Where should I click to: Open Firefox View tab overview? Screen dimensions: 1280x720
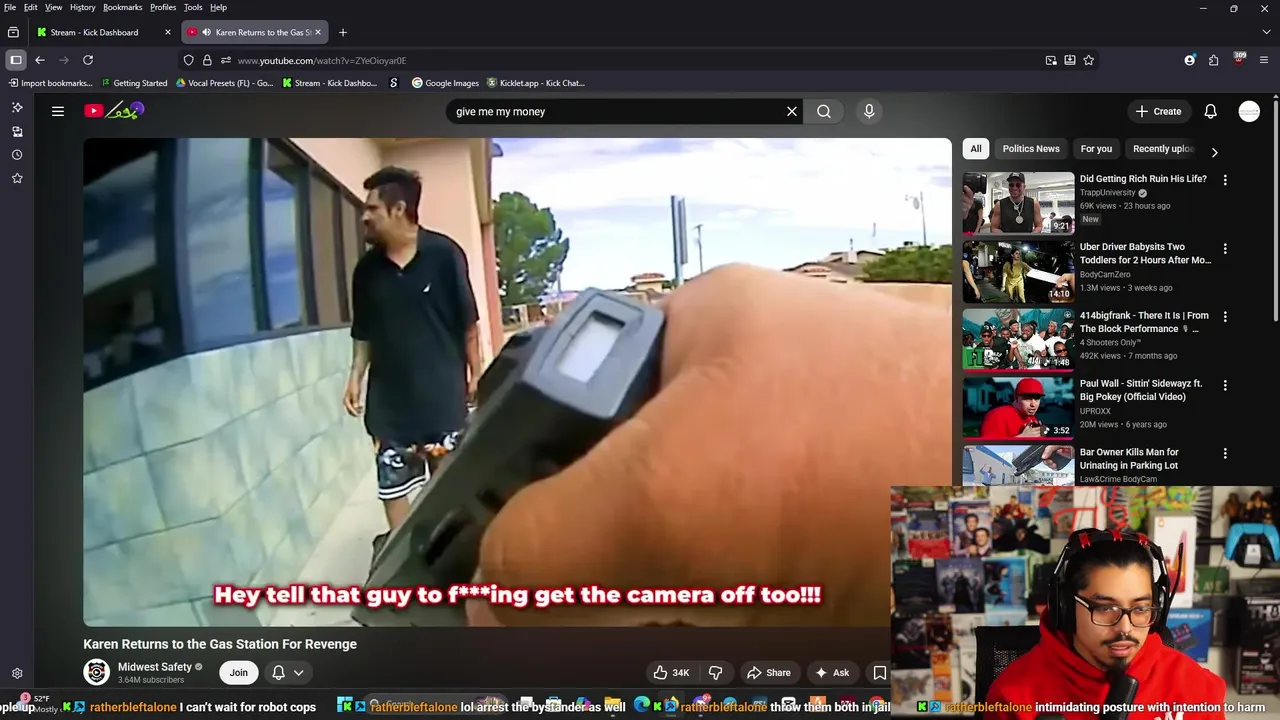tap(13, 32)
